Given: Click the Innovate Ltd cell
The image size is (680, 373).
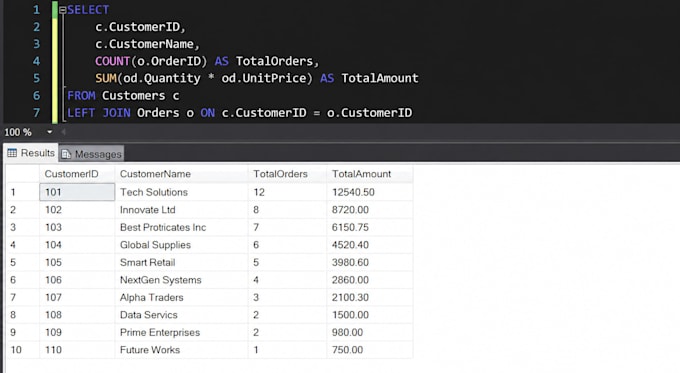Looking at the screenshot, I should (181, 210).
